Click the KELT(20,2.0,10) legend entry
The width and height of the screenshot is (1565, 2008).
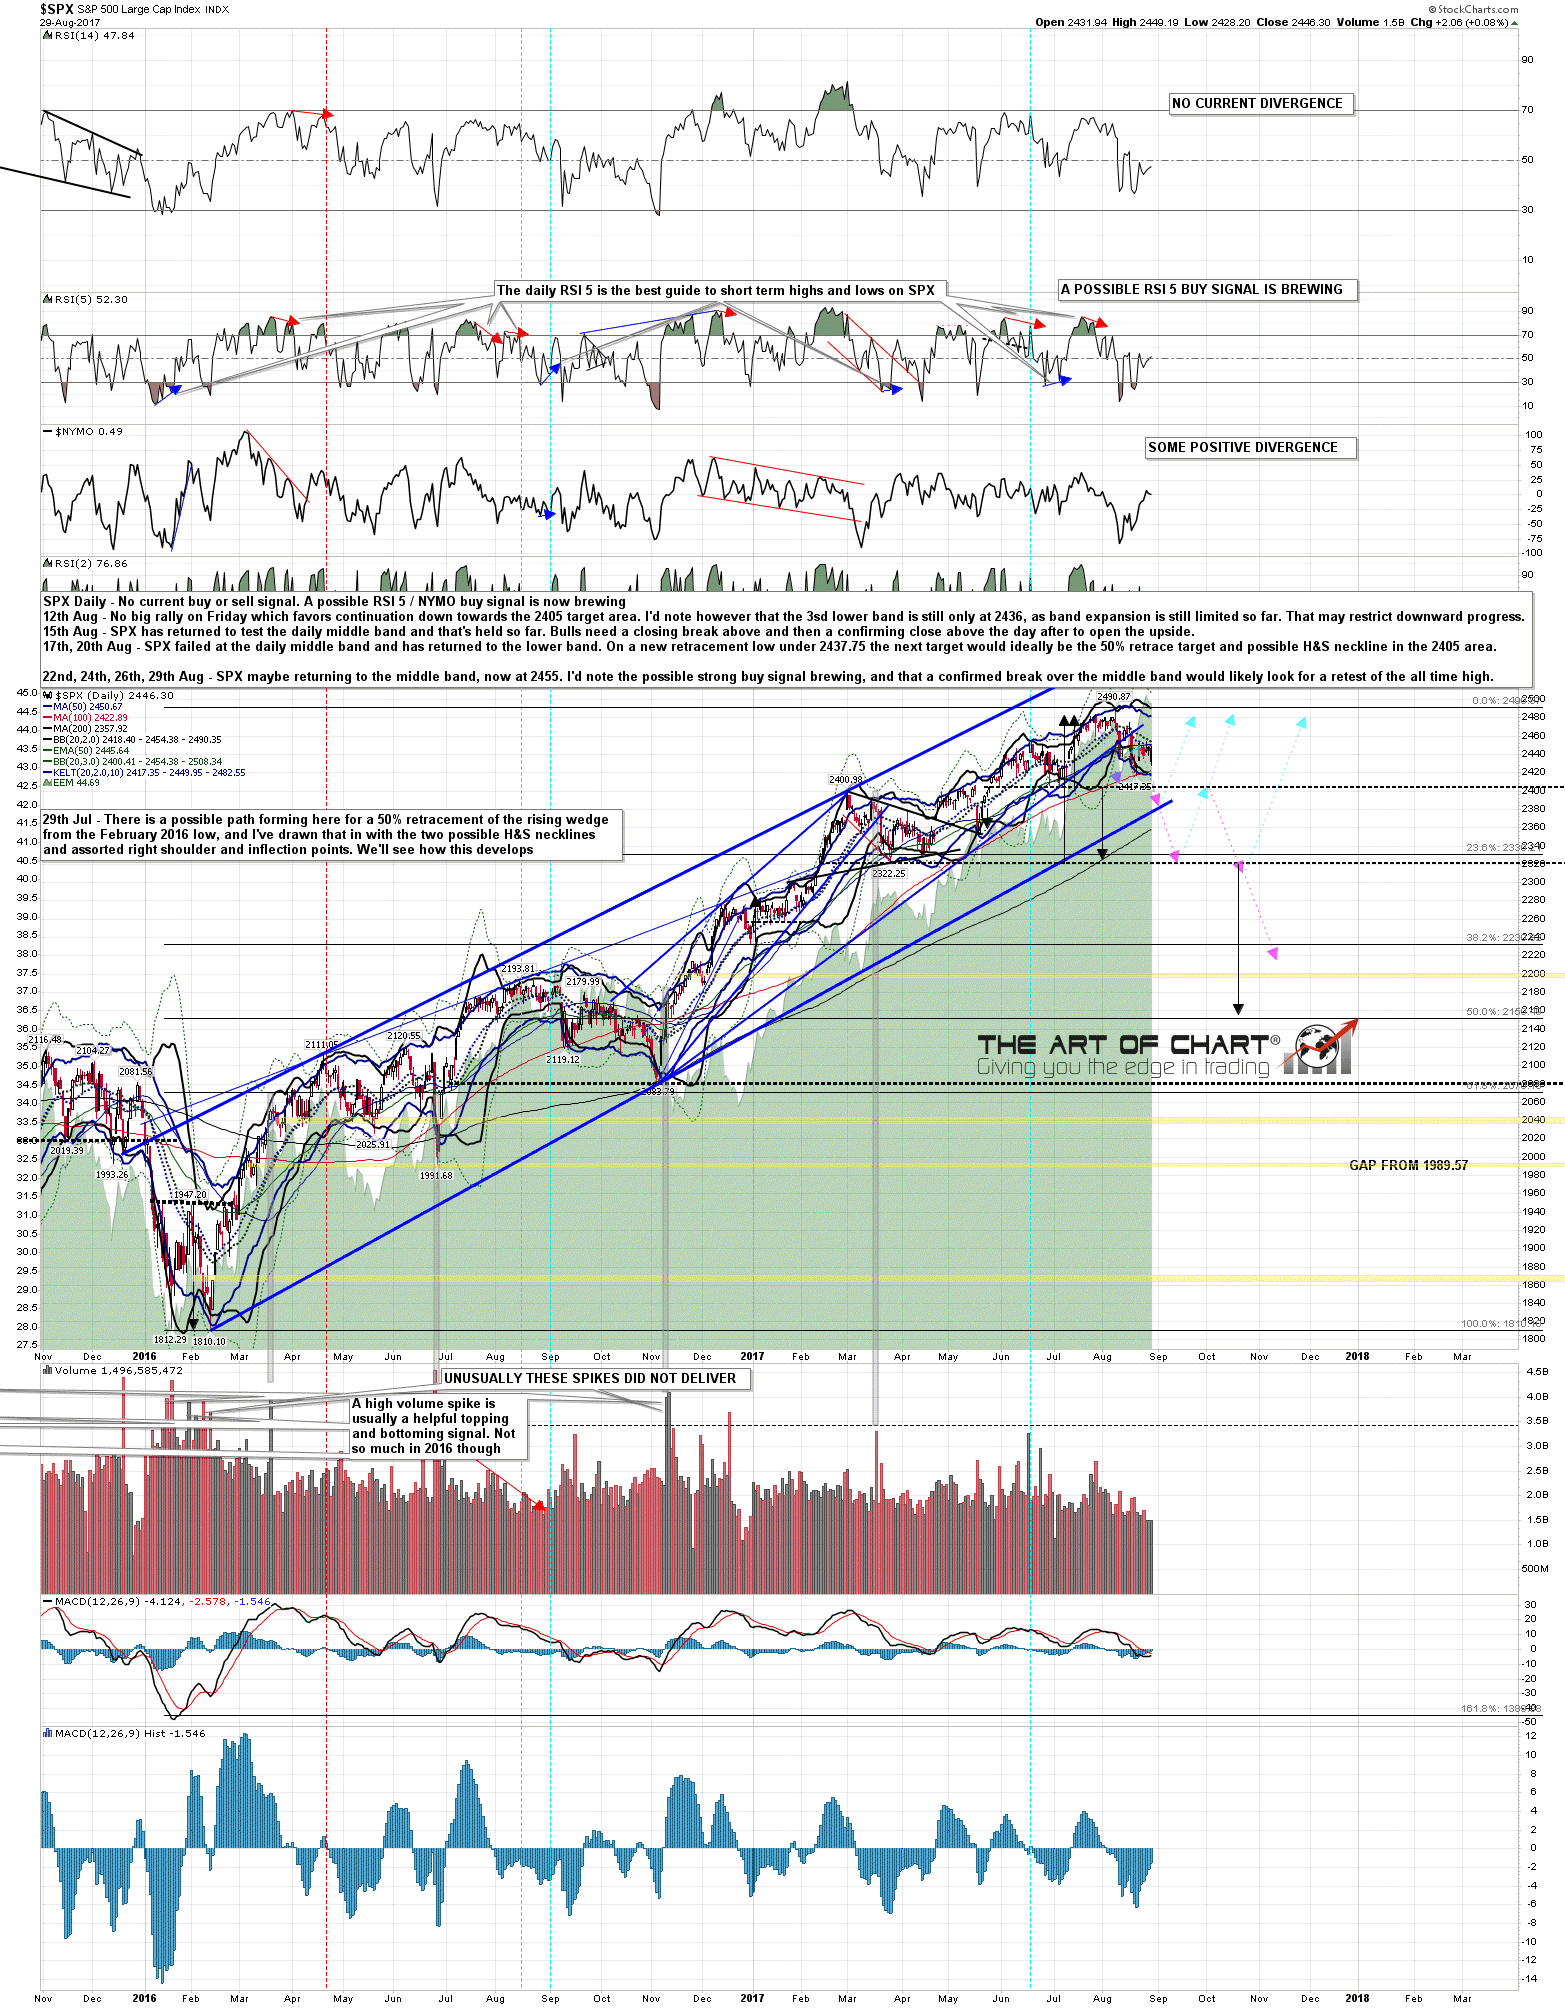tap(143, 773)
